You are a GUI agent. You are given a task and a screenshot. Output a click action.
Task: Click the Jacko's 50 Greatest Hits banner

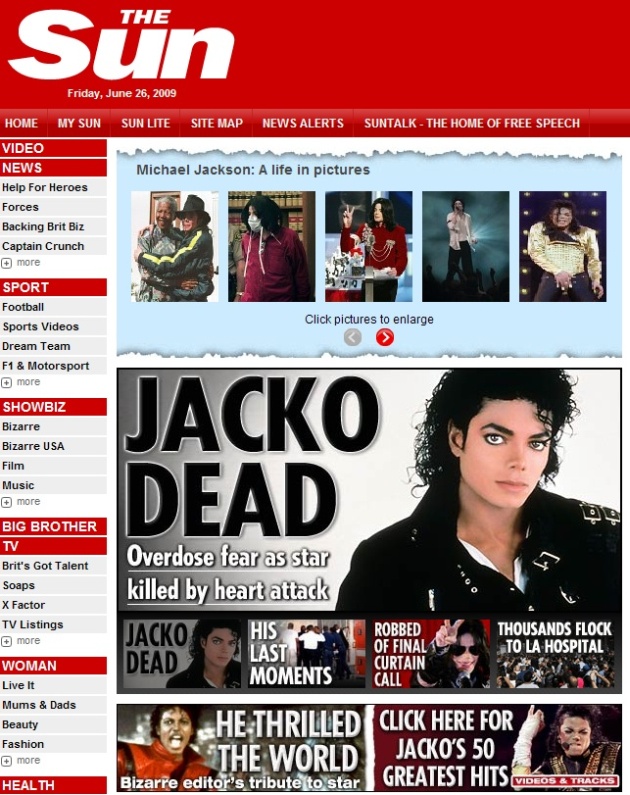point(497,748)
